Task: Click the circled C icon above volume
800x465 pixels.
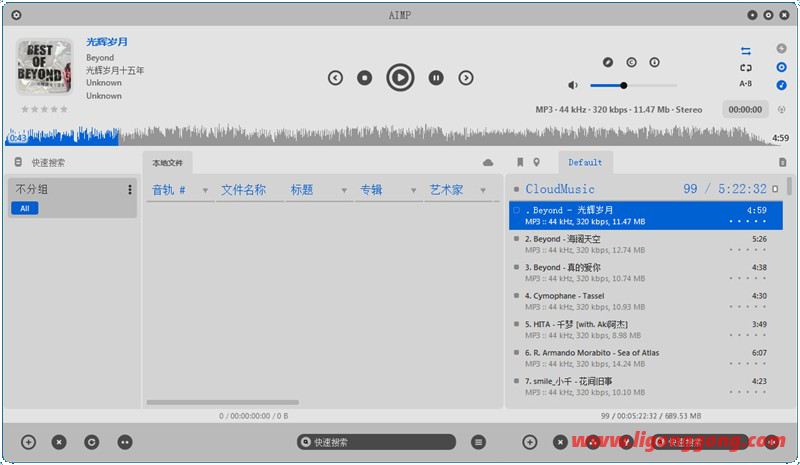Action: [631, 62]
